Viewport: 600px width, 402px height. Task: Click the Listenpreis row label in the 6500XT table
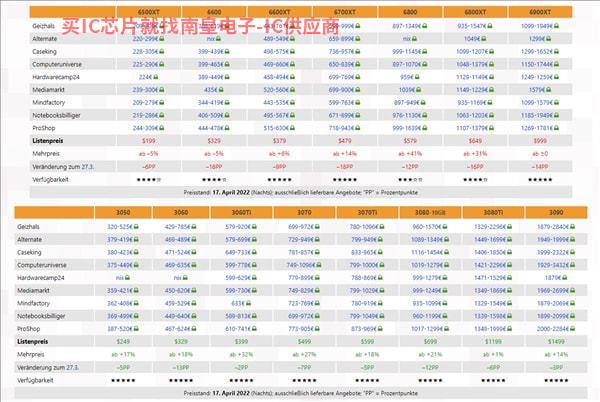tap(48, 141)
